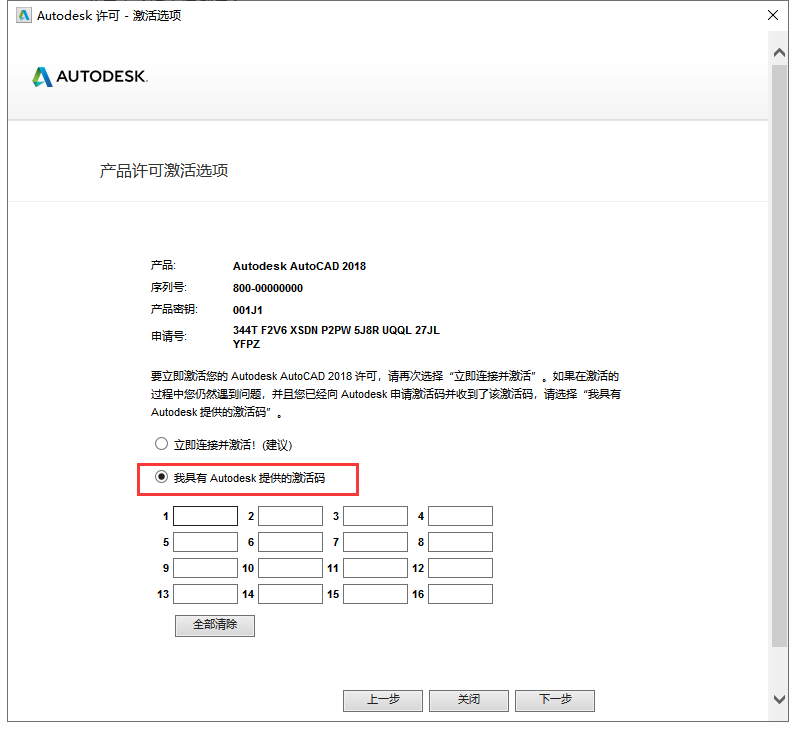
Task: Click the 产品密钥 label
Action: (x=174, y=309)
